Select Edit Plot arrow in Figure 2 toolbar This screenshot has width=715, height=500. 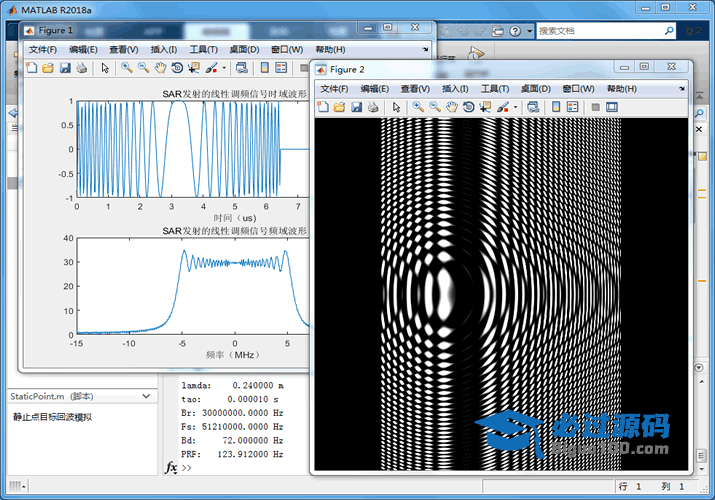tap(397, 107)
